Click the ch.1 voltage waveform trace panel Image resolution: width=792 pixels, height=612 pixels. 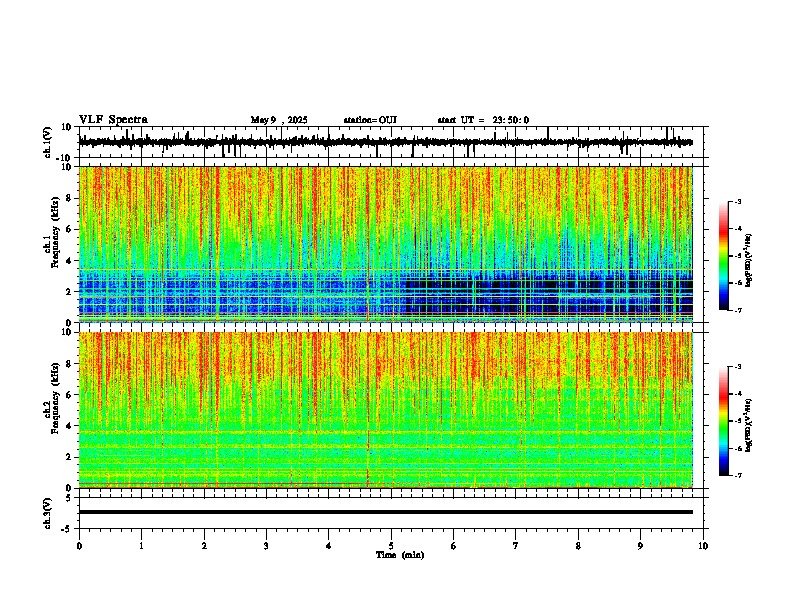393,142
